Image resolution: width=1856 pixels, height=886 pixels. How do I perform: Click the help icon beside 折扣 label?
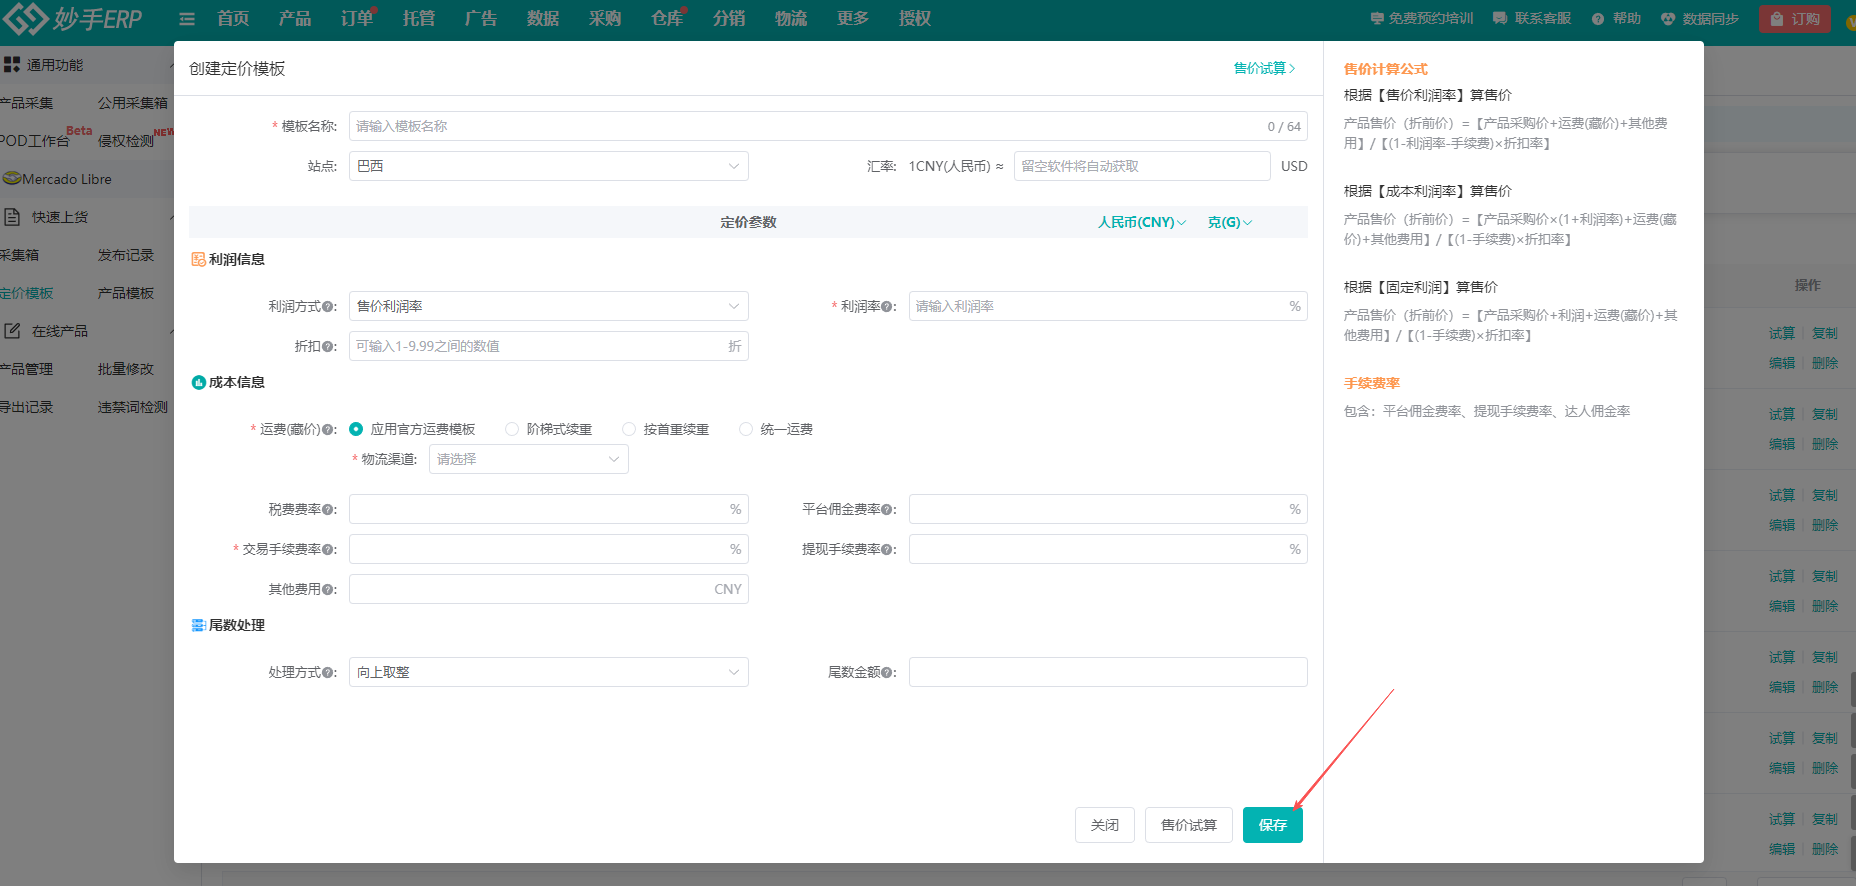click(328, 347)
